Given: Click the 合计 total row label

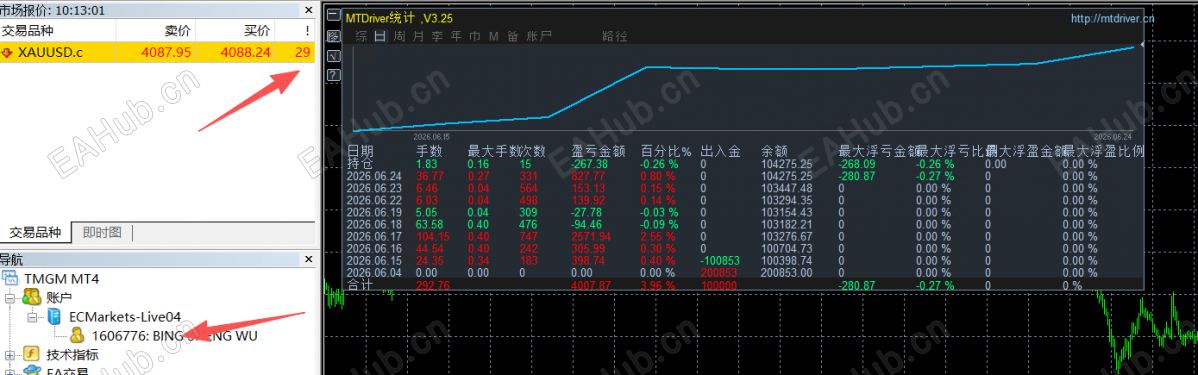Looking at the screenshot, I should pyautogui.click(x=360, y=286).
